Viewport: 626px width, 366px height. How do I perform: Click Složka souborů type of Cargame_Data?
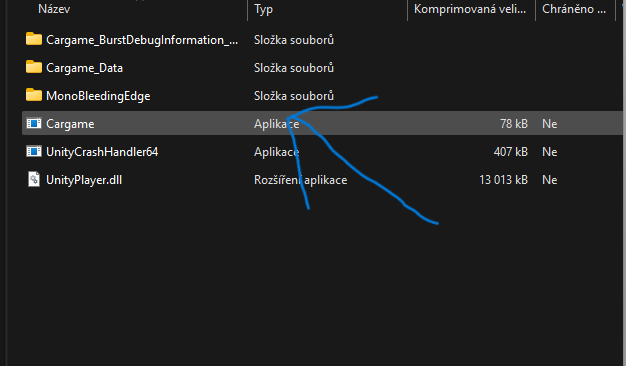pos(294,68)
